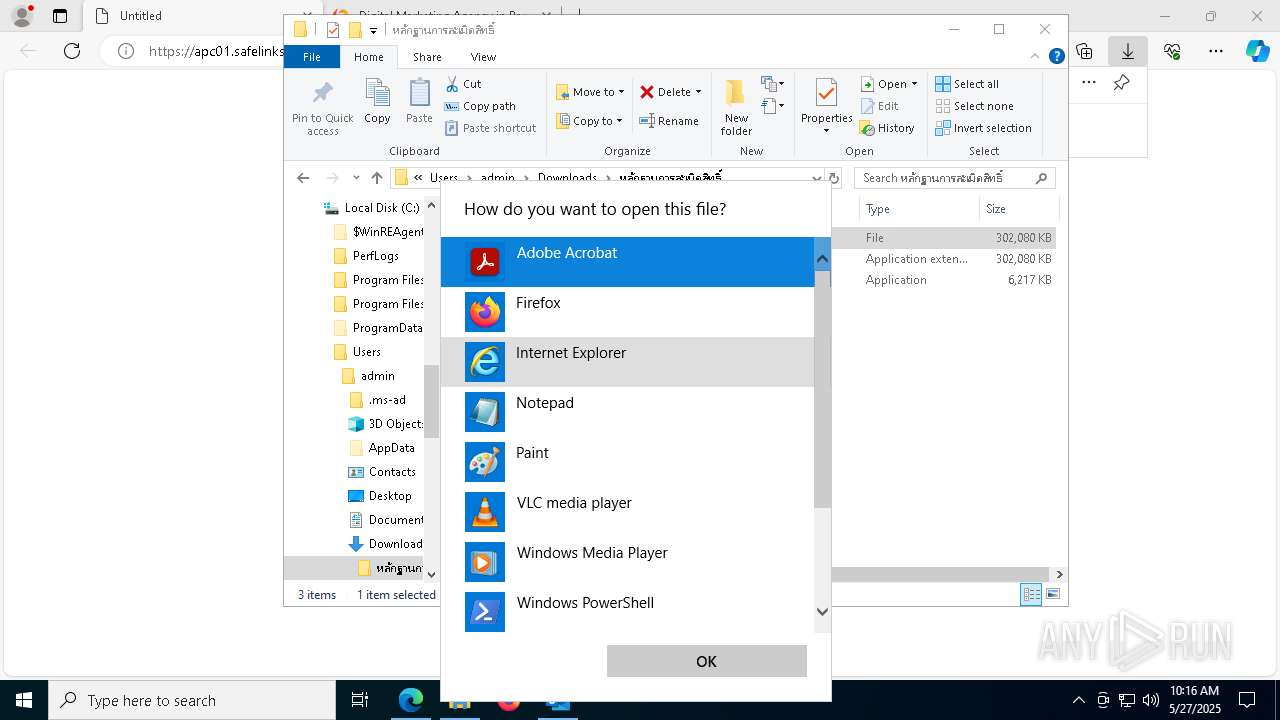
Task: Refresh the Edge browser page
Action: (x=72, y=51)
